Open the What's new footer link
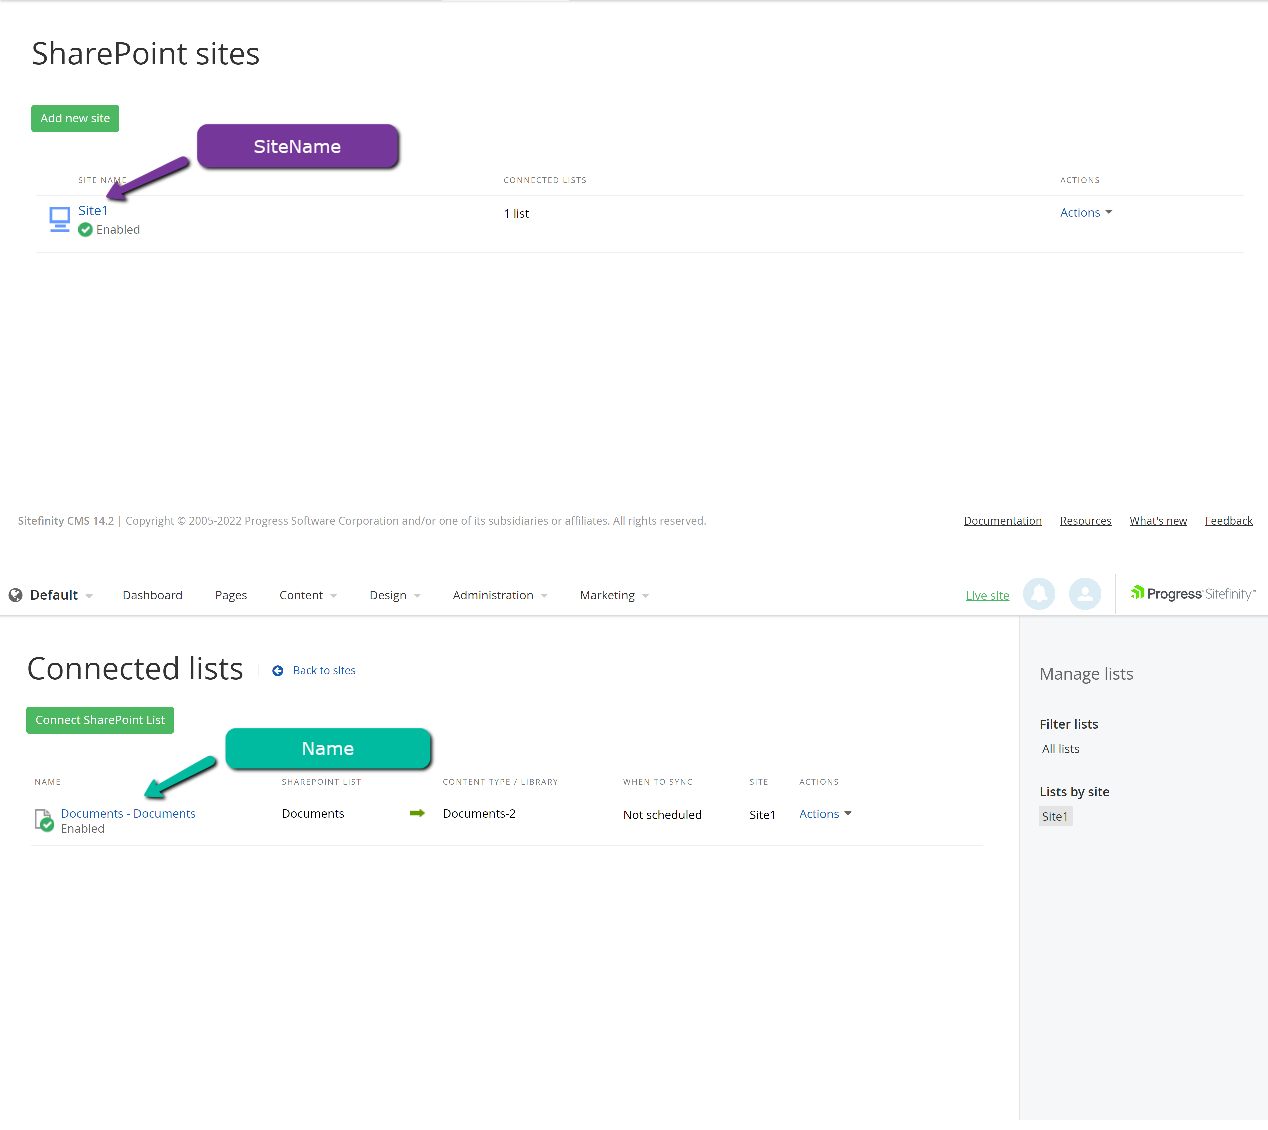 [1158, 521]
